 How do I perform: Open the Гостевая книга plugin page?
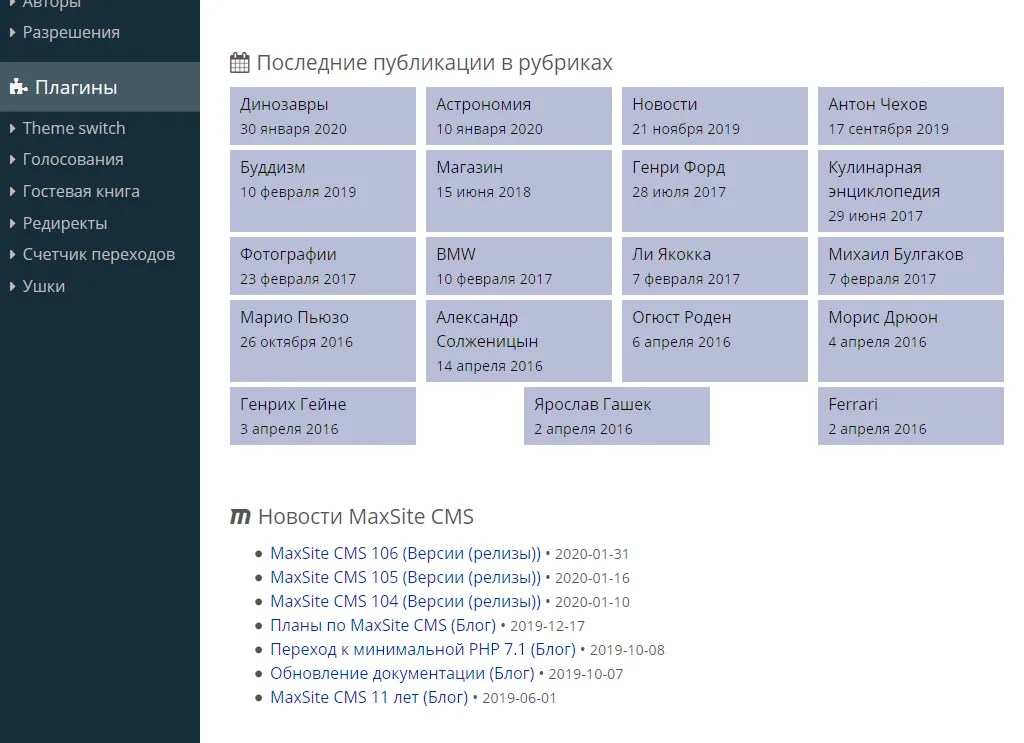click(81, 191)
